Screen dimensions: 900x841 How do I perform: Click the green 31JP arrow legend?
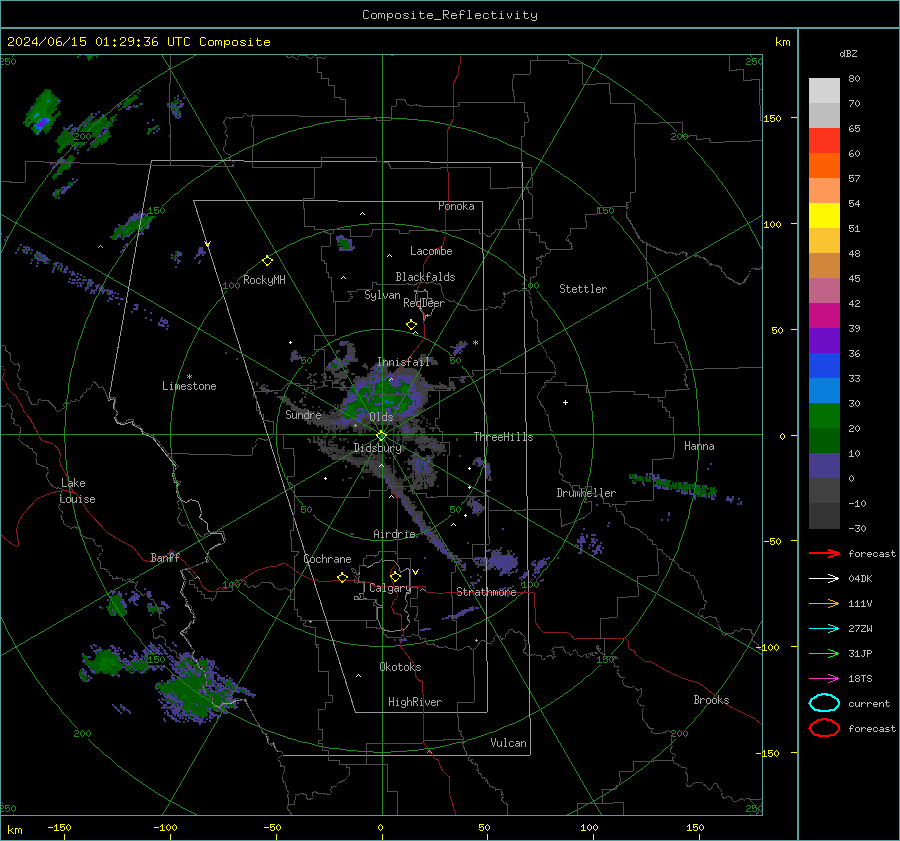824,653
